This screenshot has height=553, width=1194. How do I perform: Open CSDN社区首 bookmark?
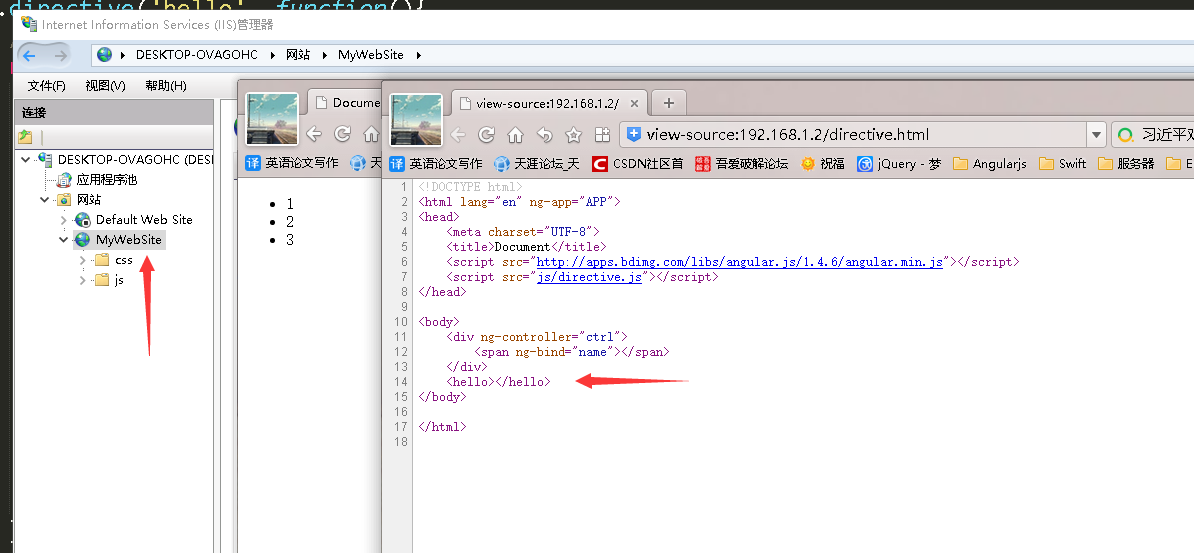[637, 163]
